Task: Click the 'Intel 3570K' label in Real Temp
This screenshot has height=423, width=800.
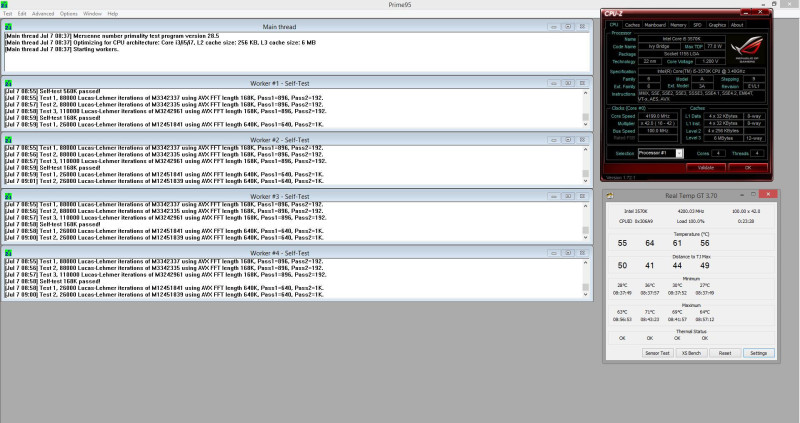Action: (636, 211)
